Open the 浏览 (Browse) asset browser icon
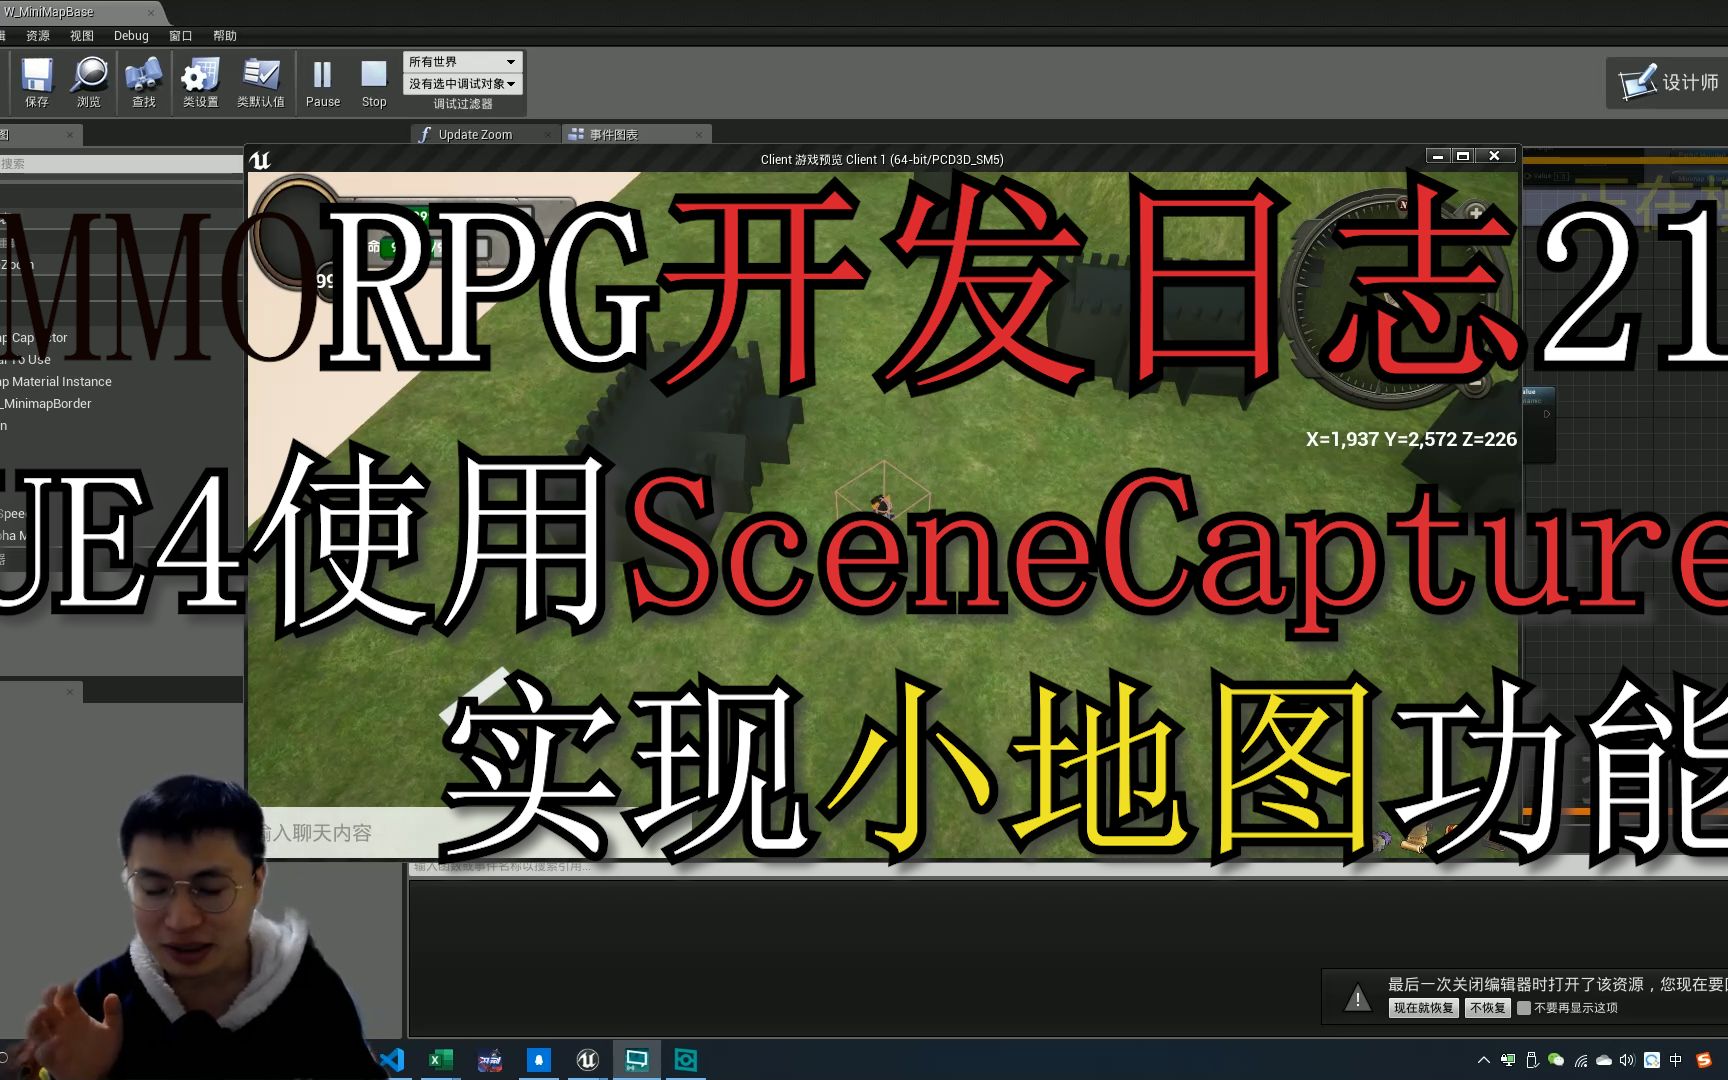Image resolution: width=1728 pixels, height=1080 pixels. click(90, 82)
